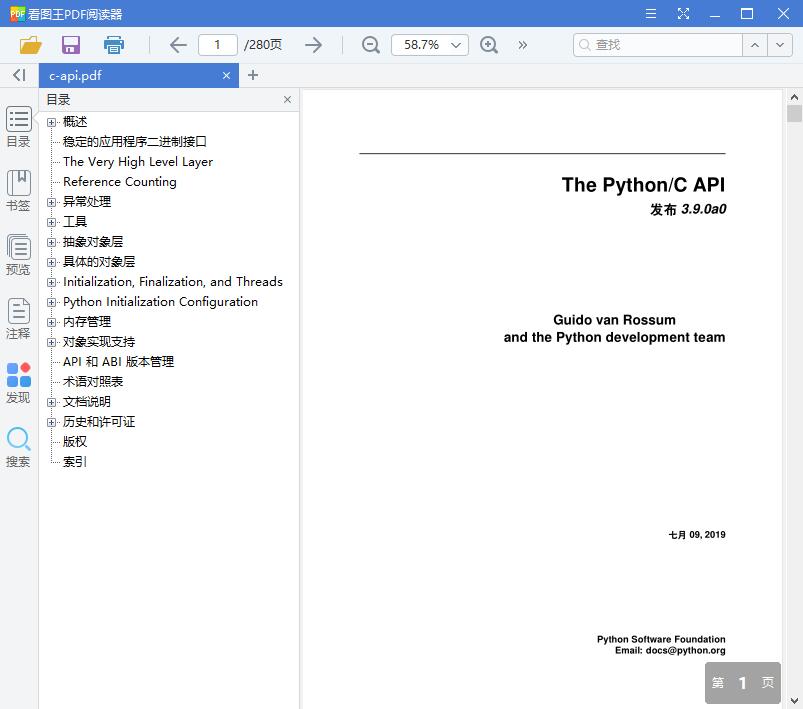
Task: Click the page number input field
Action: coord(217,45)
